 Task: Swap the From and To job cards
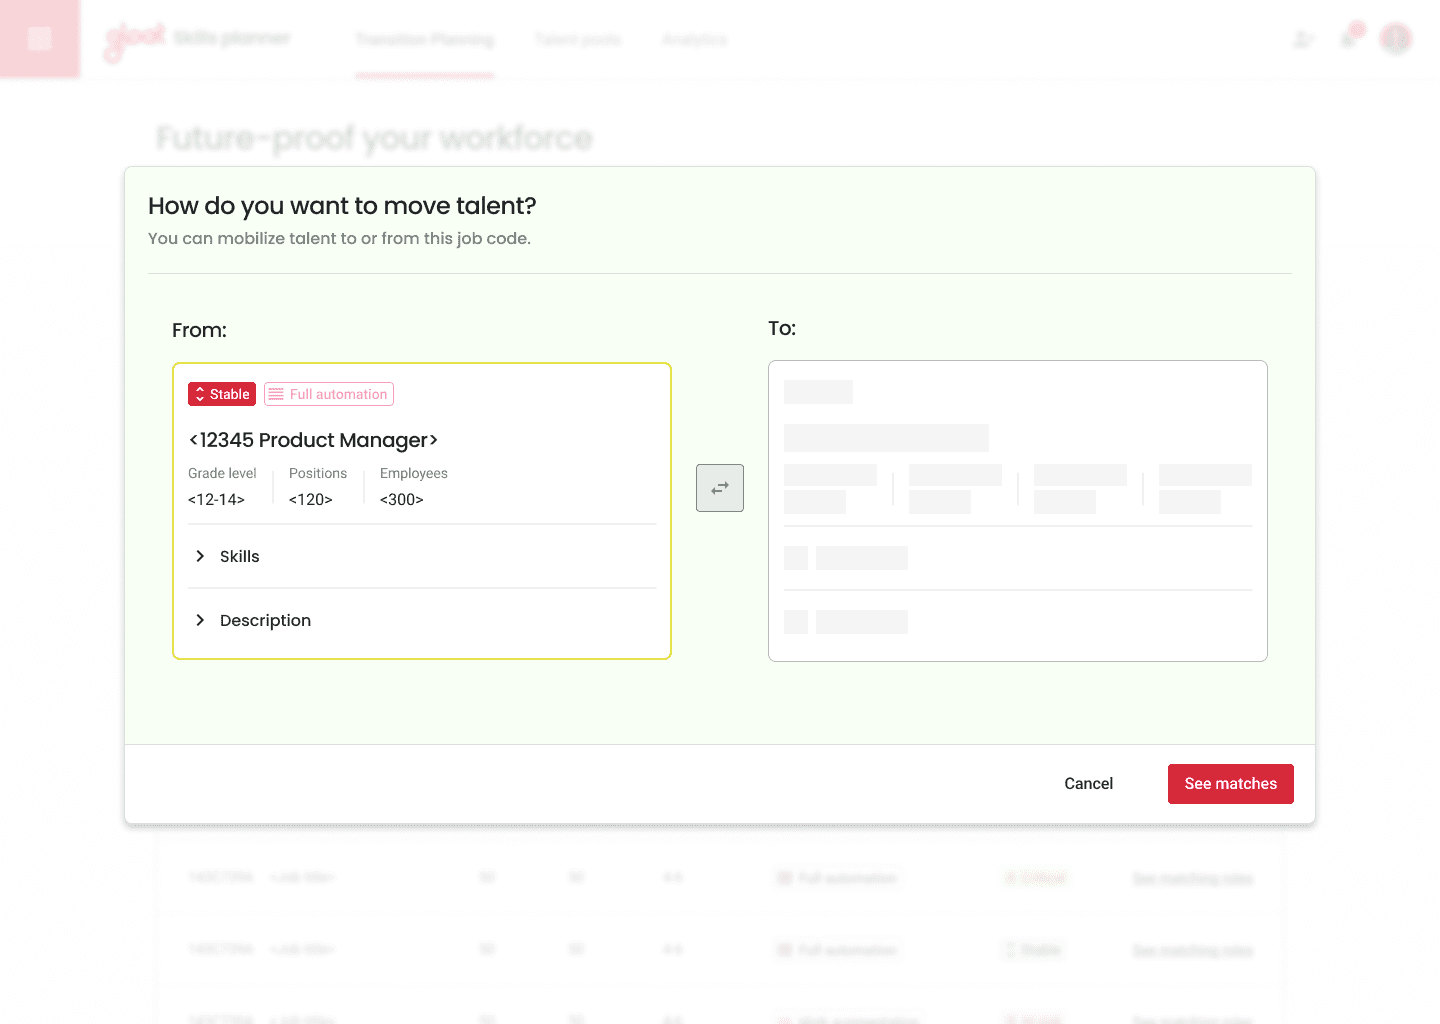(x=720, y=488)
